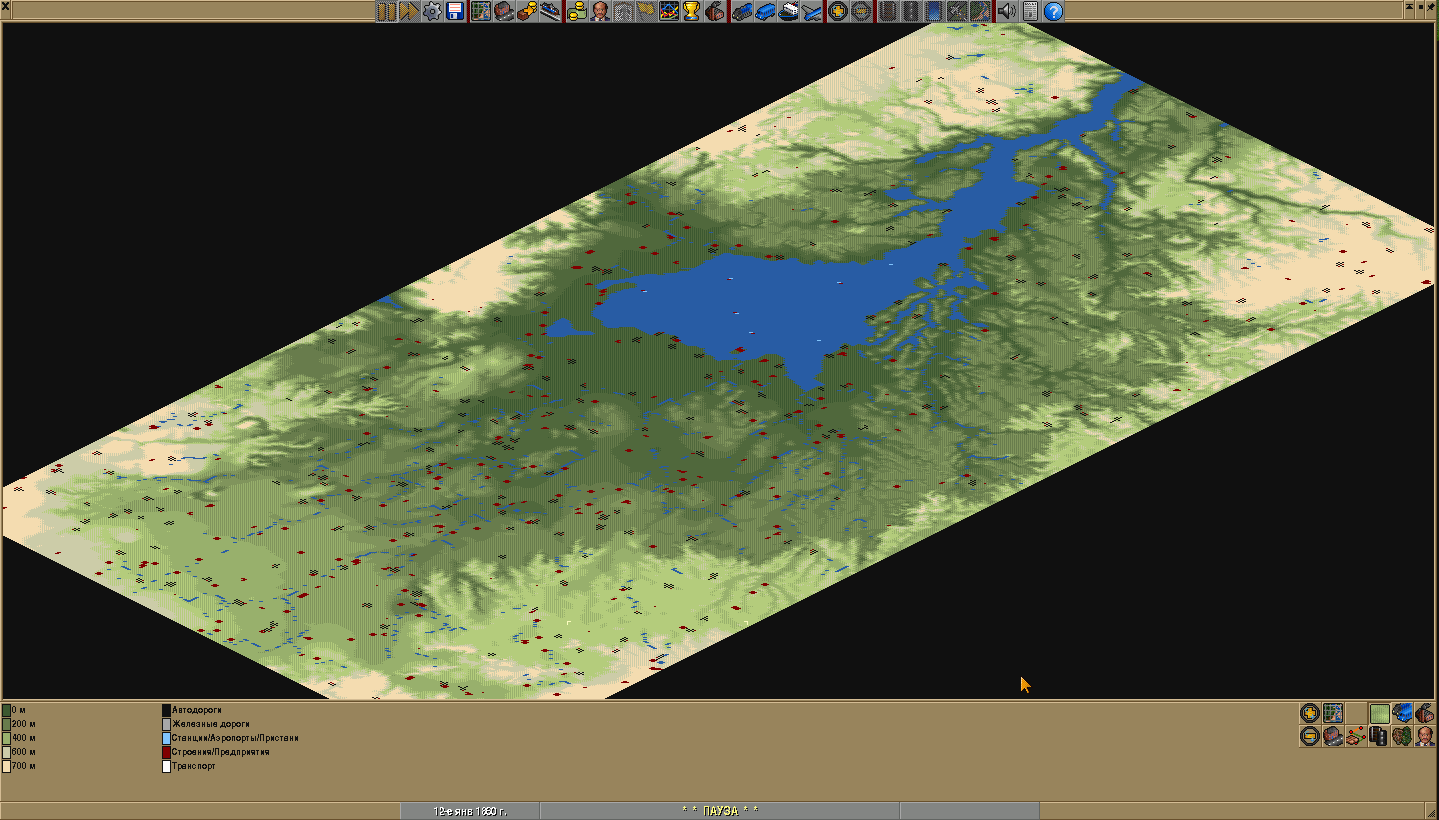Screen dimensions: 1439x820
Task: Open the finances coins icon
Action: [576, 11]
